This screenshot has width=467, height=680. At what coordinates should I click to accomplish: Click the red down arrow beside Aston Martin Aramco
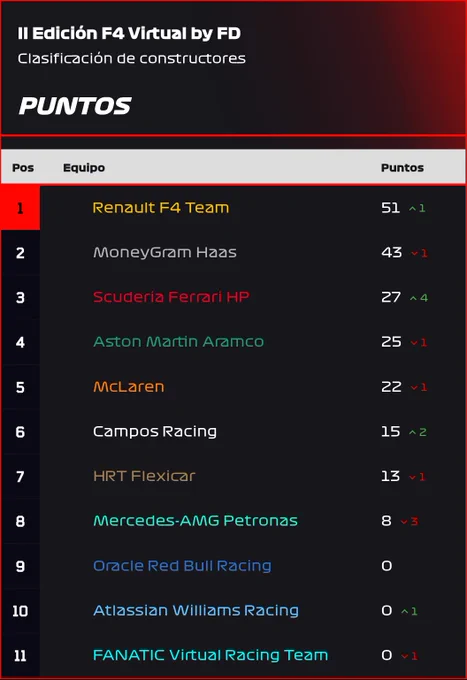[418, 343]
